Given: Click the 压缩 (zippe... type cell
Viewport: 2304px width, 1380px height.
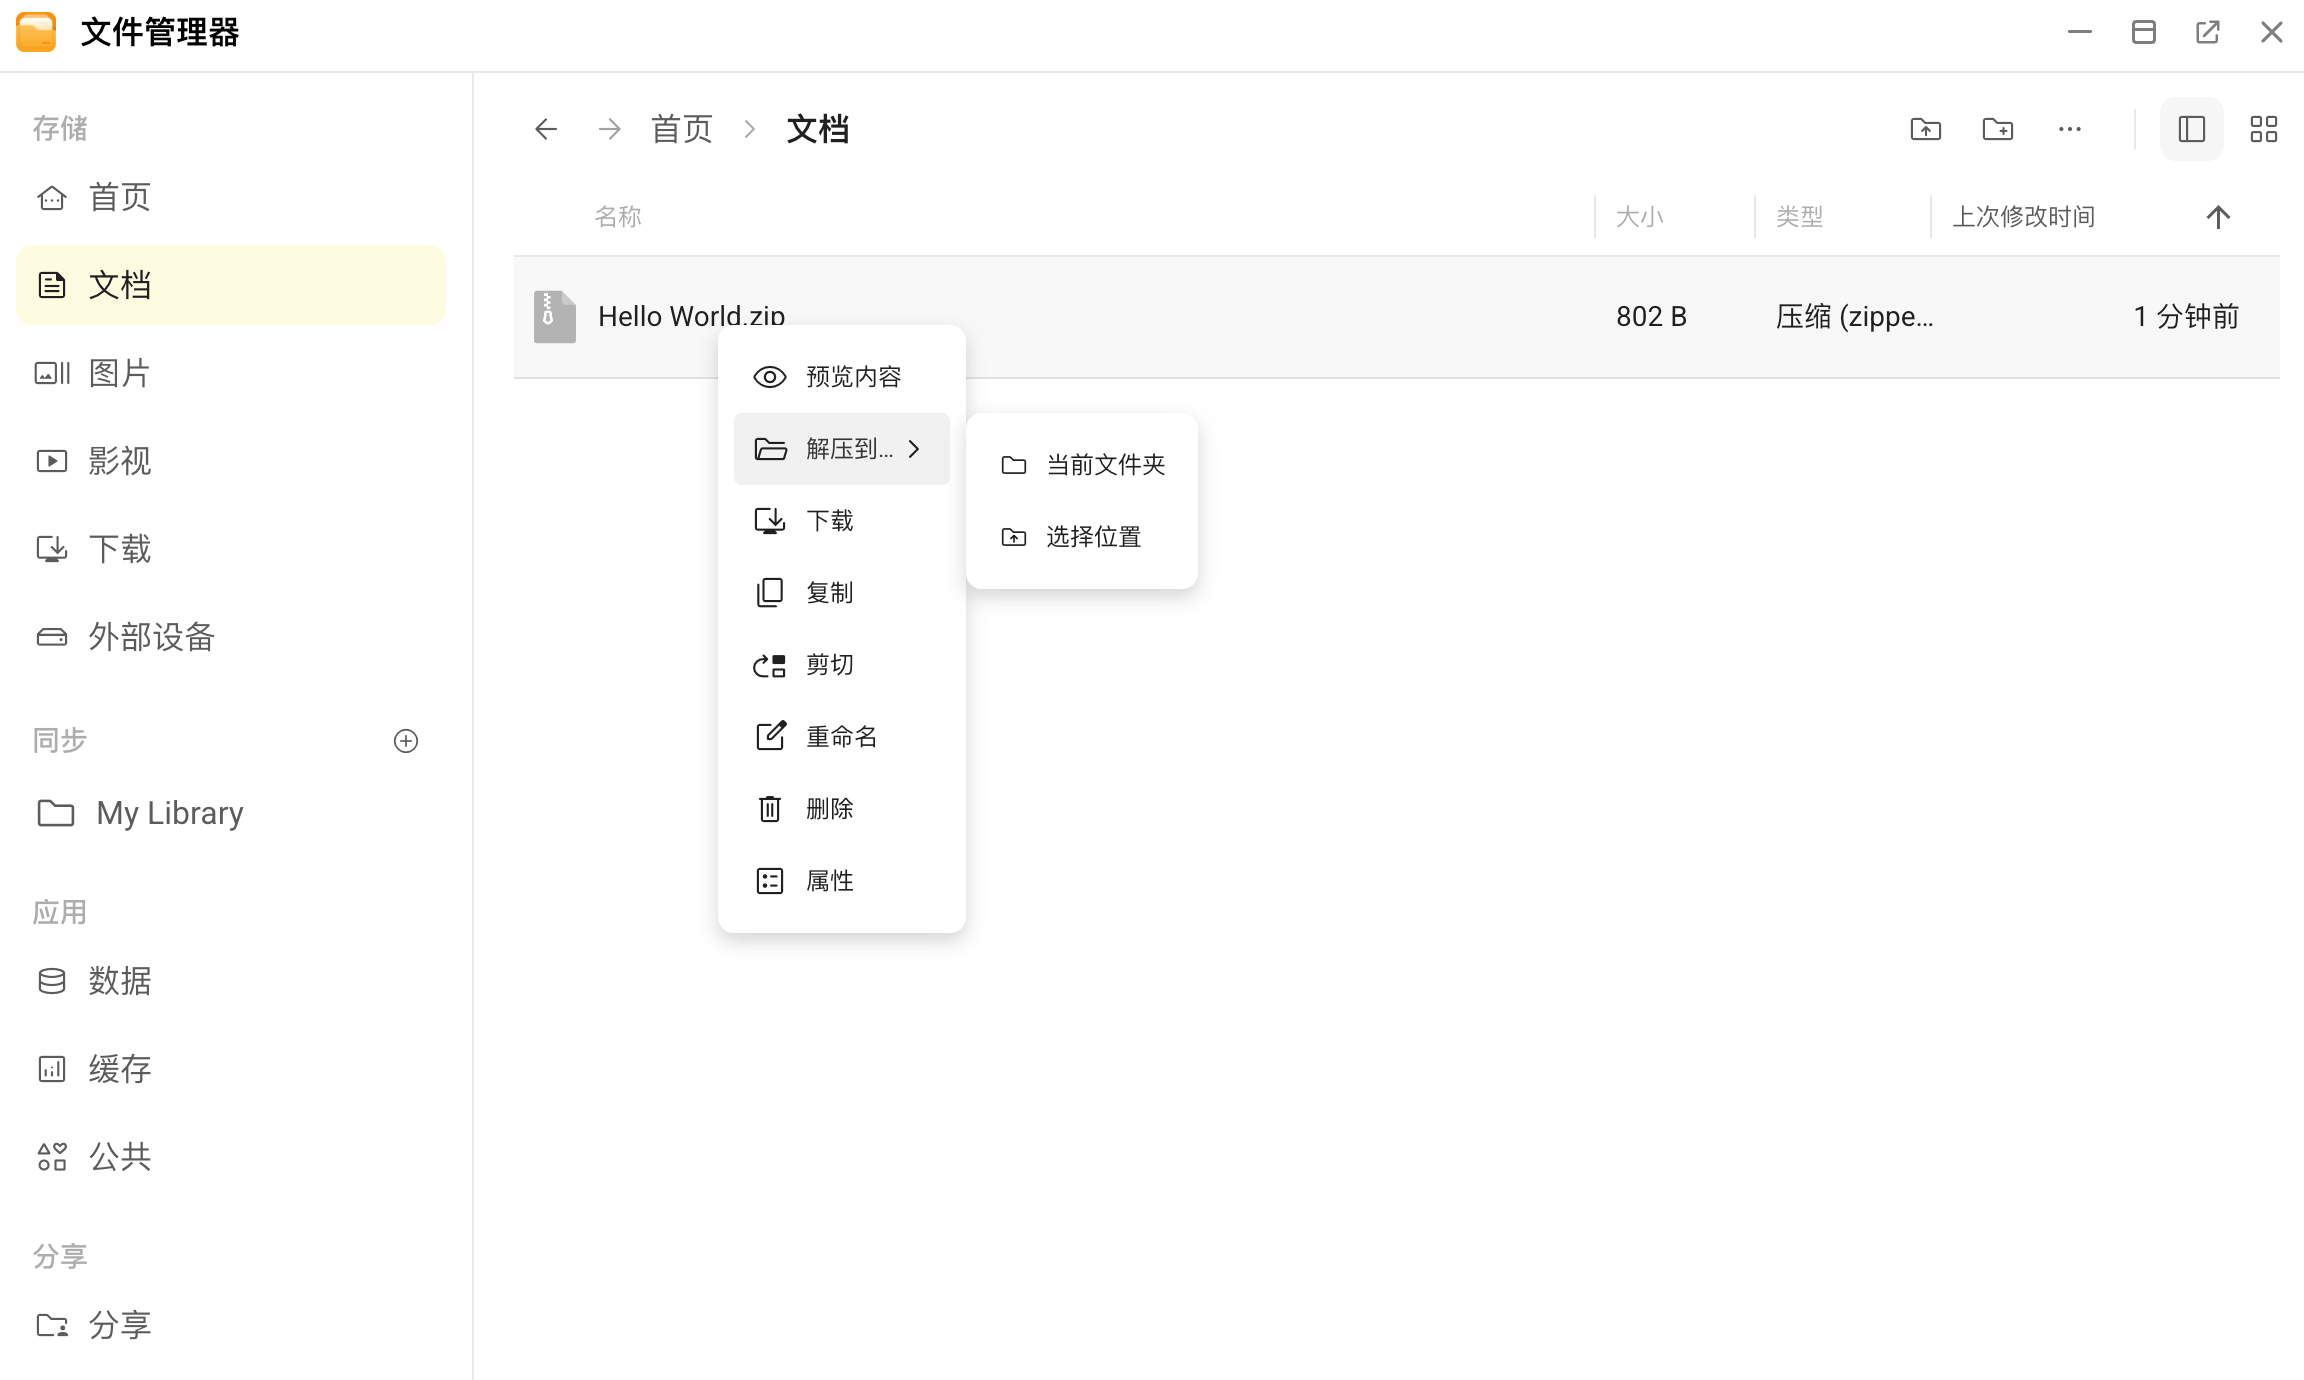Looking at the screenshot, I should pyautogui.click(x=1855, y=317).
